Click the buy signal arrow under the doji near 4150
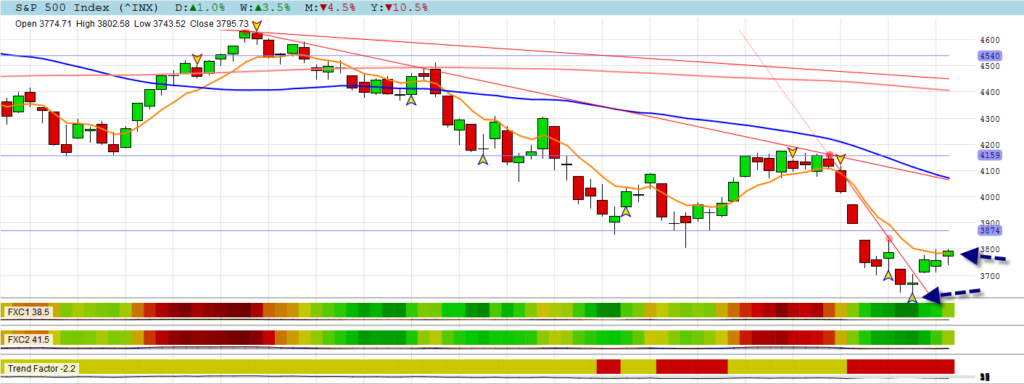The height and width of the screenshot is (384, 1024). click(x=483, y=159)
